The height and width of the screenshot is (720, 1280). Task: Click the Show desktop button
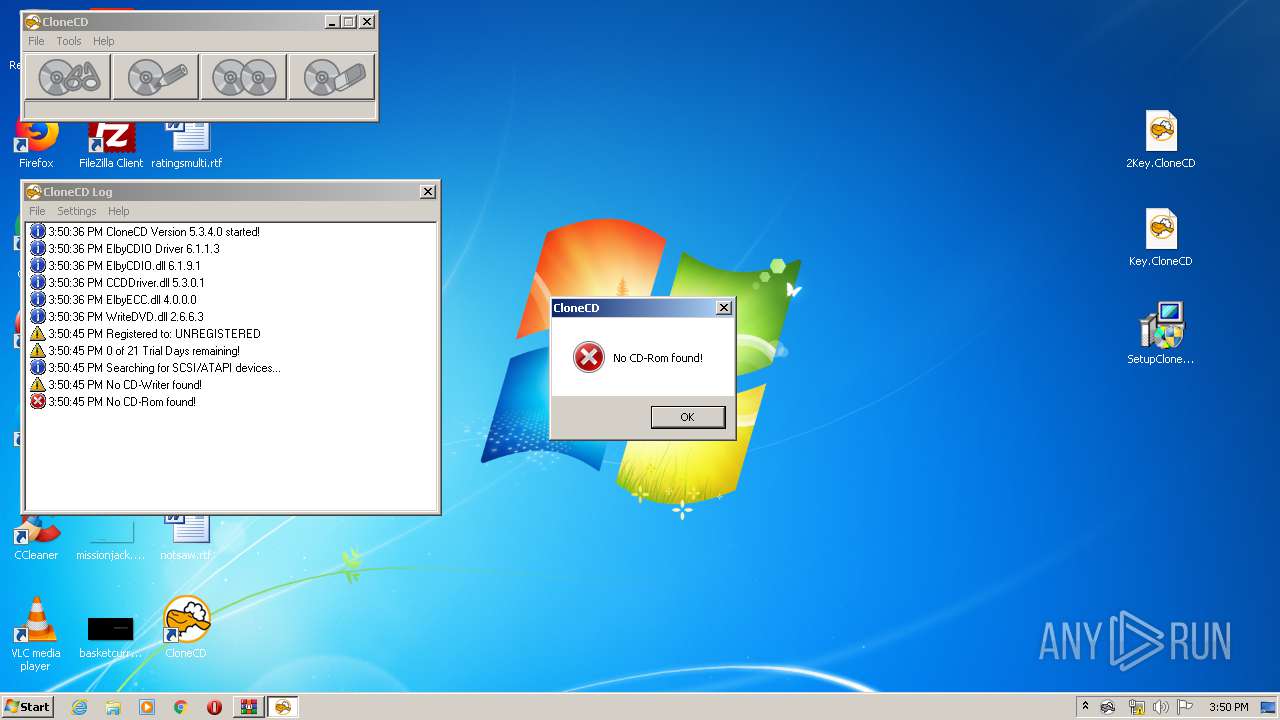pyautogui.click(x=1270, y=707)
